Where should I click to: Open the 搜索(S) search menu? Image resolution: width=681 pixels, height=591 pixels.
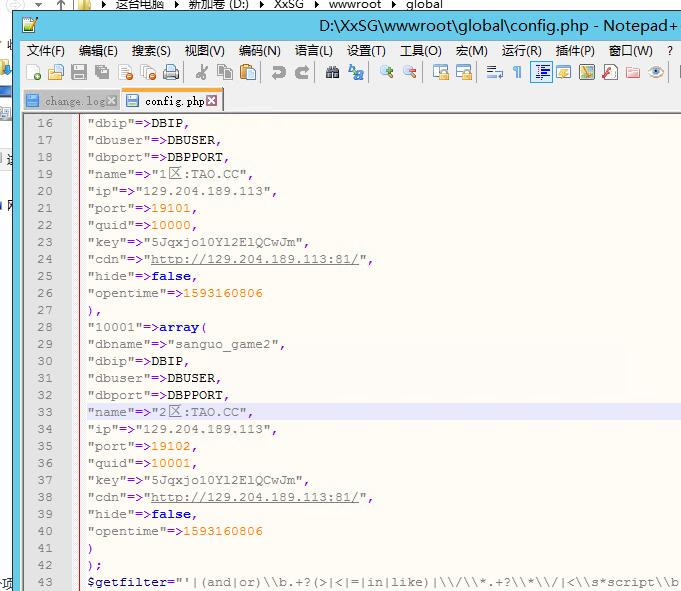(151, 50)
